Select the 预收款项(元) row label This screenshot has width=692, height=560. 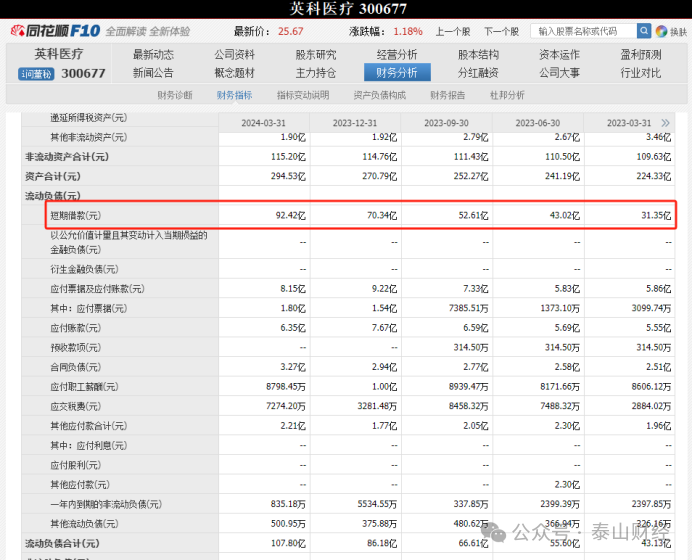75,348
